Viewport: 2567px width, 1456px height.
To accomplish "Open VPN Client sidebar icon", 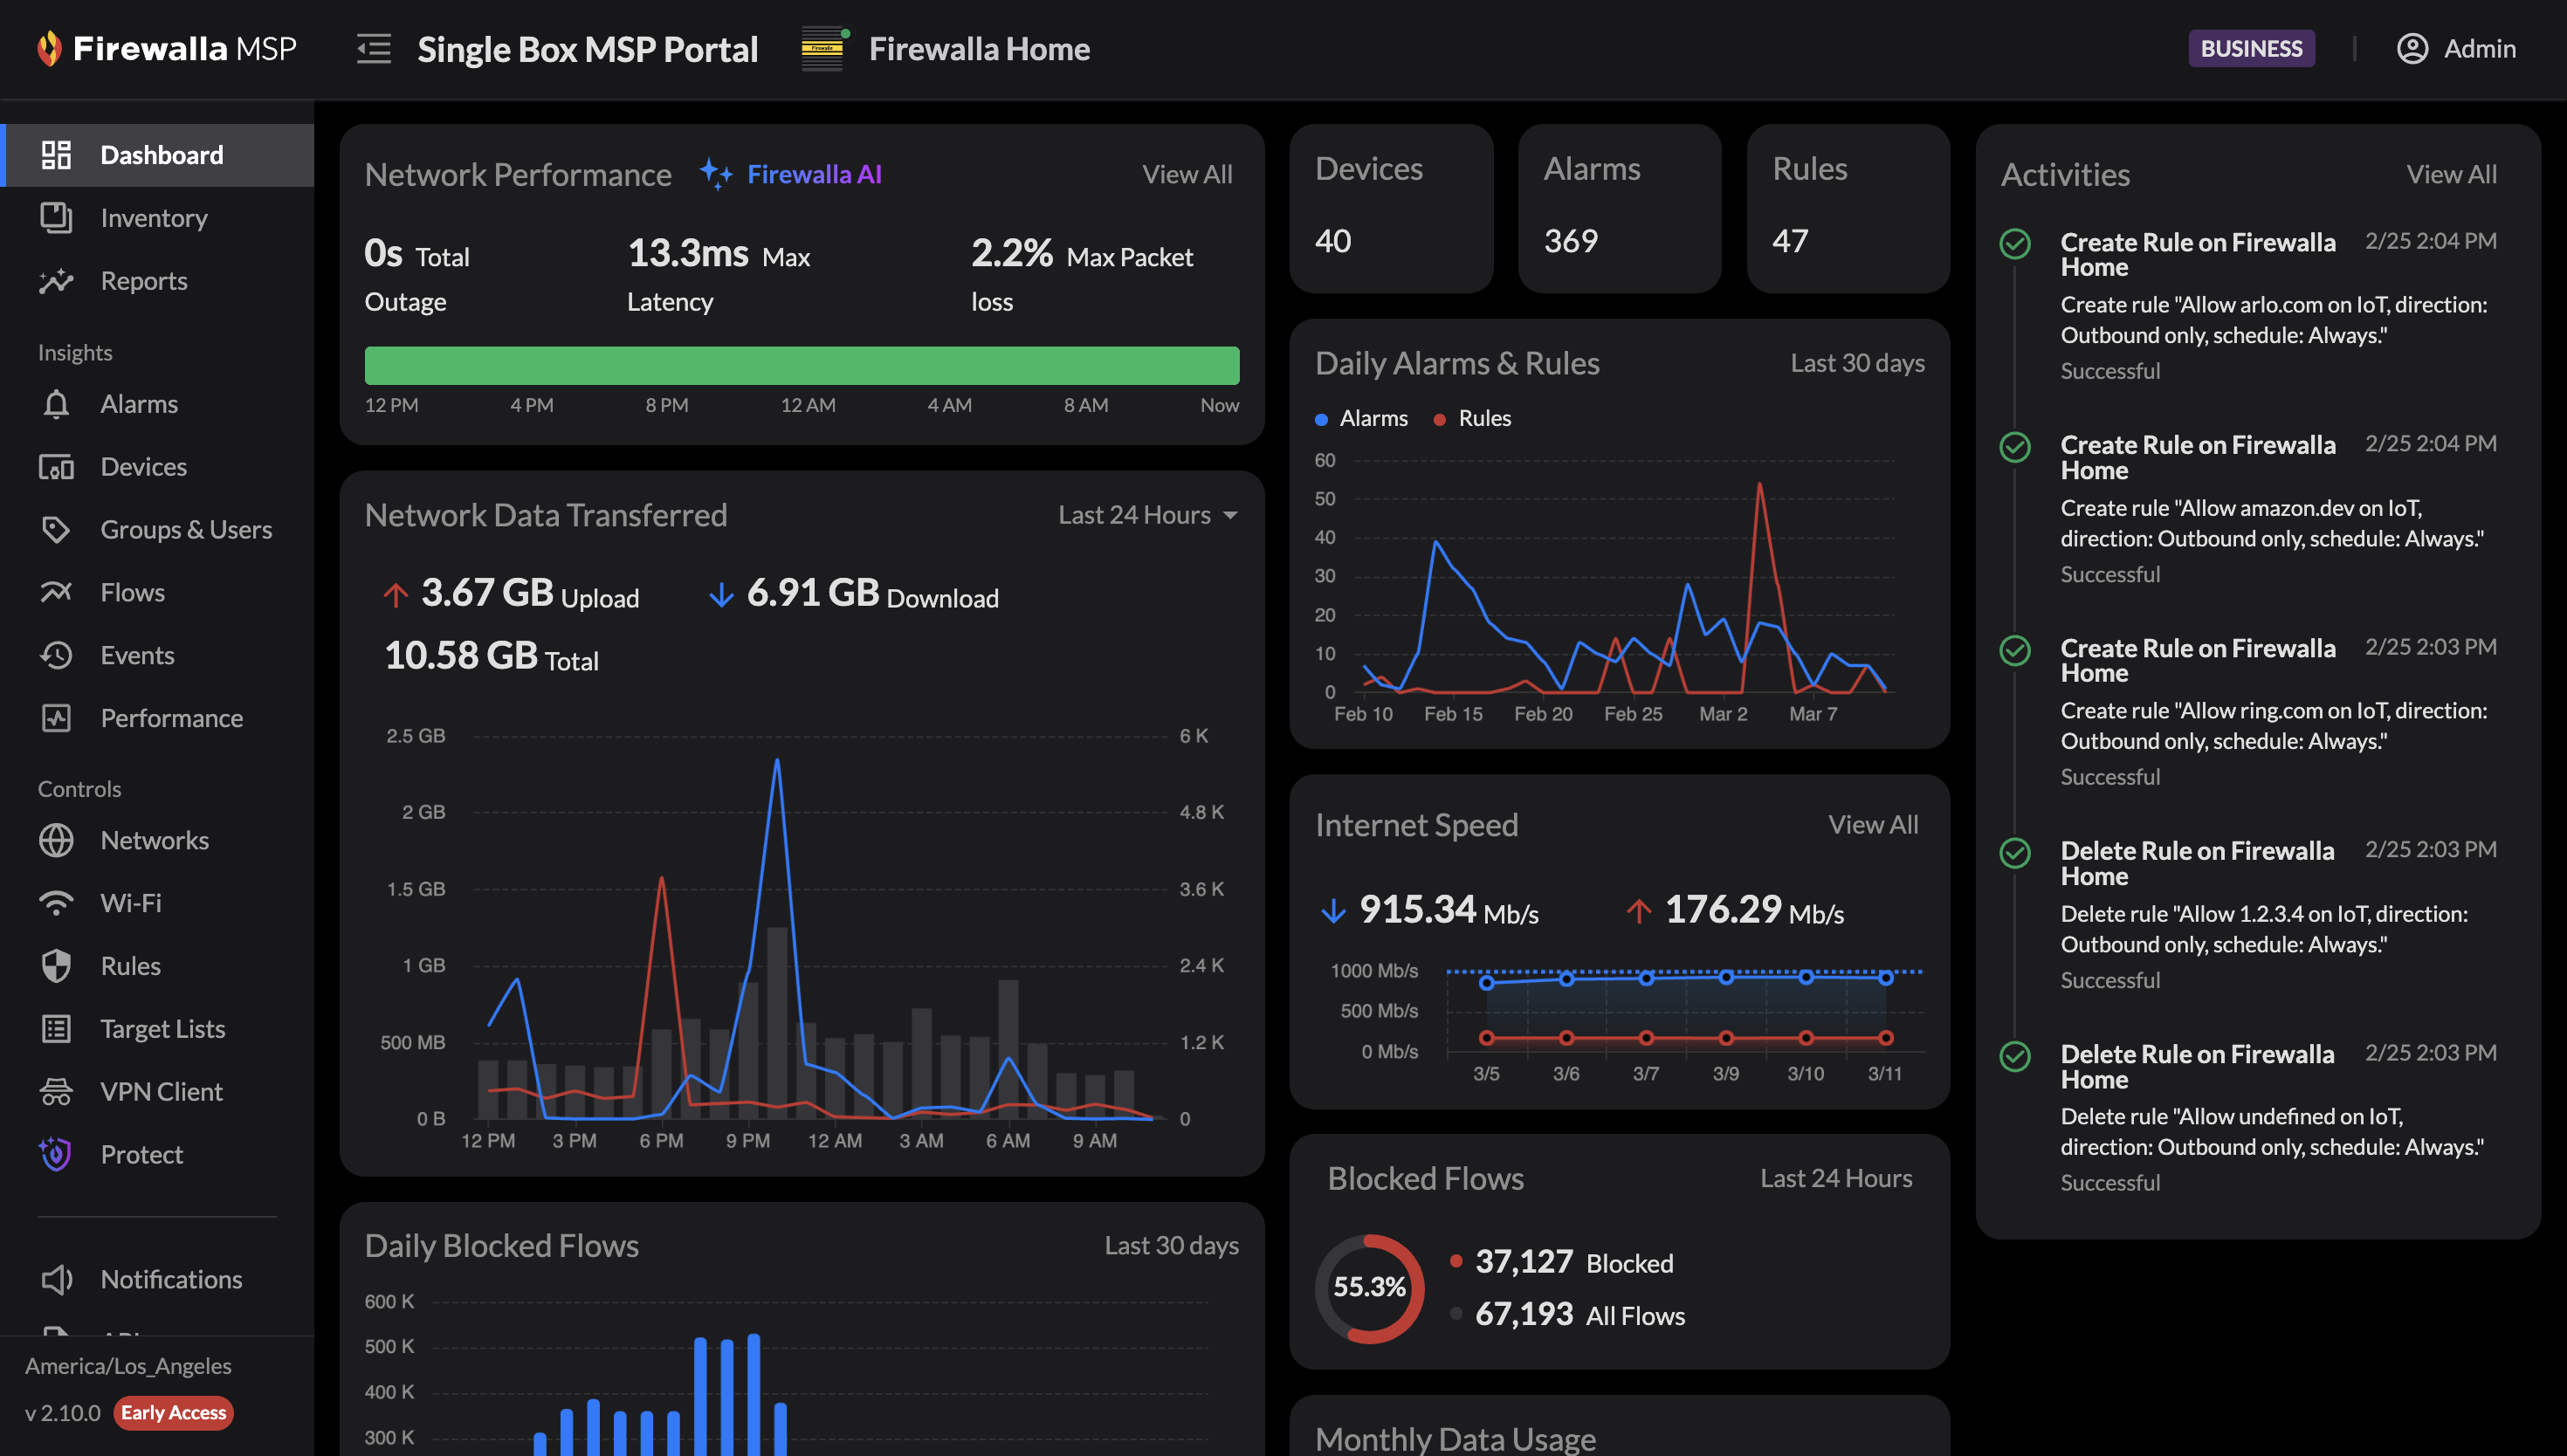I will (56, 1091).
